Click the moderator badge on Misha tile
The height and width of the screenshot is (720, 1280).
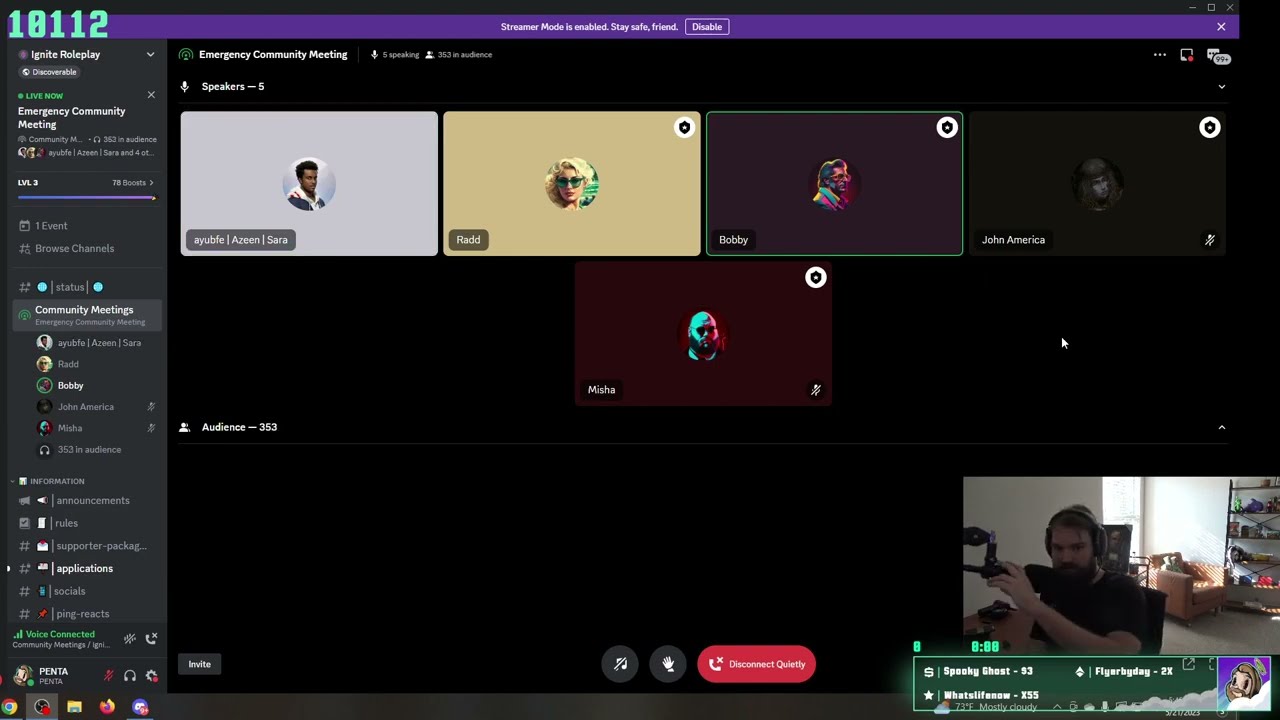point(816,278)
